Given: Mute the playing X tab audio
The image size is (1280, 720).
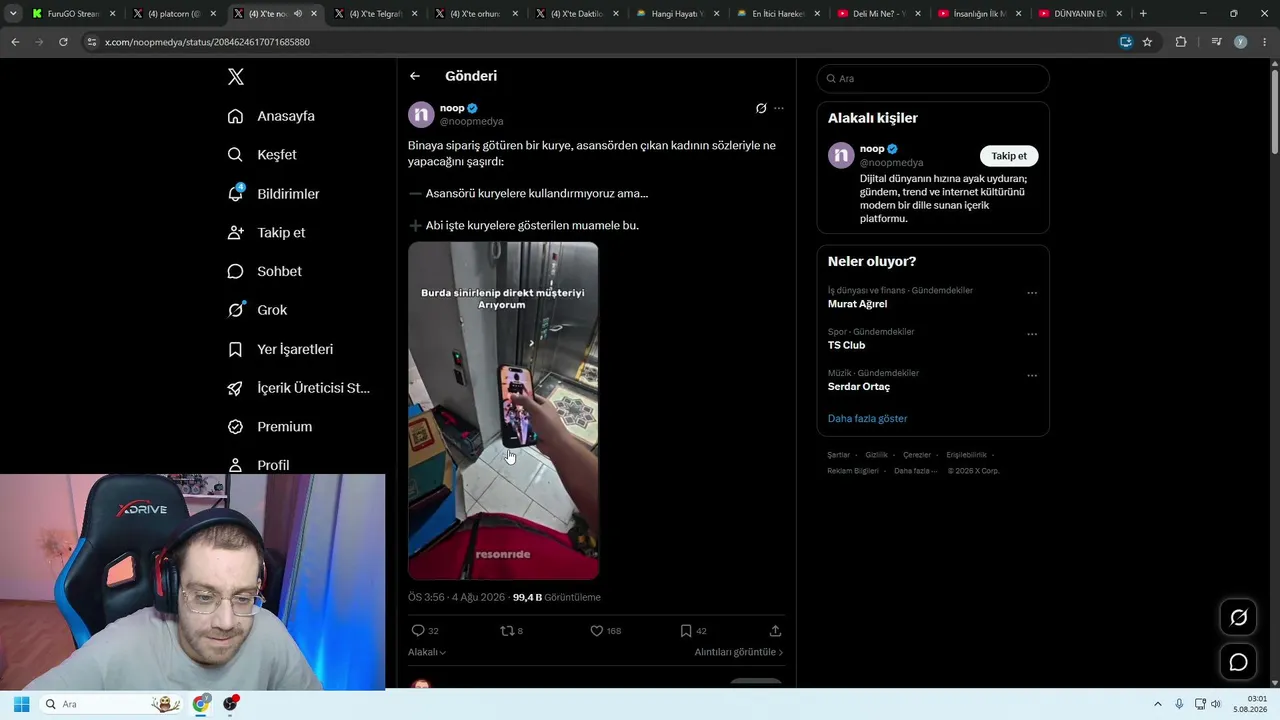Looking at the screenshot, I should (298, 14).
